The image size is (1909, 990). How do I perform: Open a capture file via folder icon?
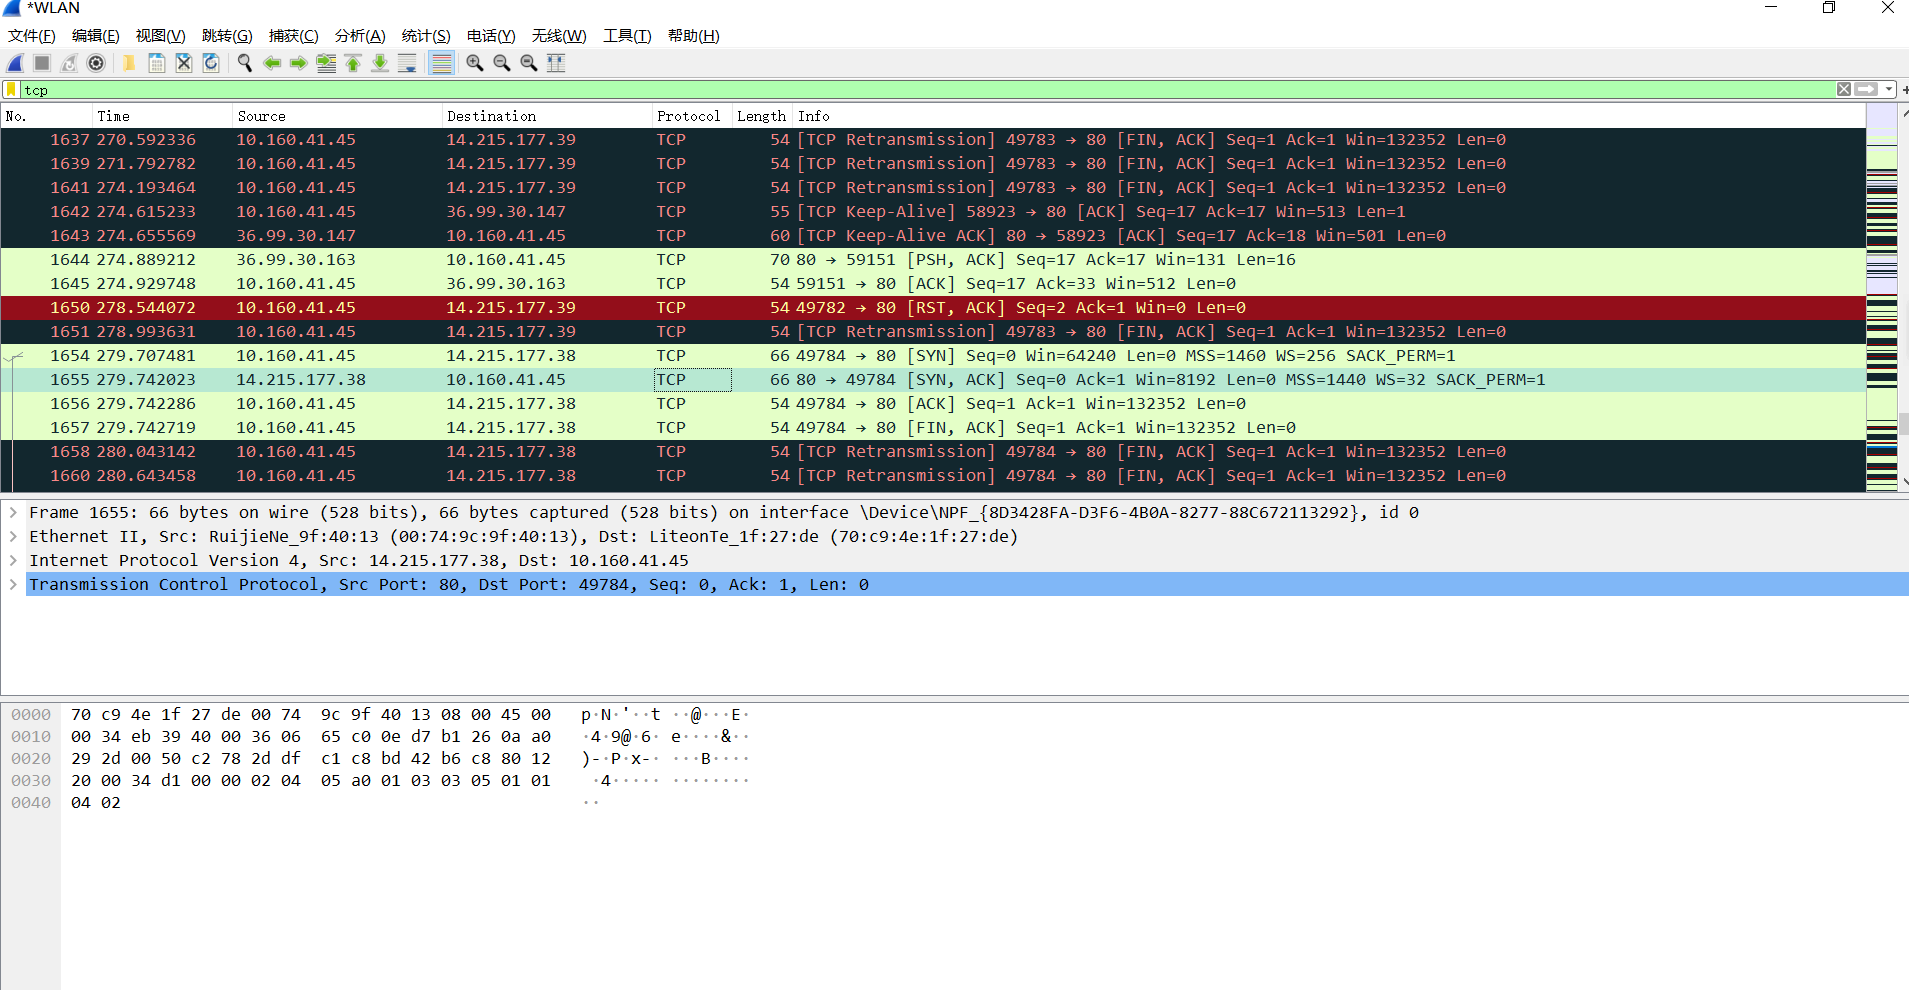129,63
